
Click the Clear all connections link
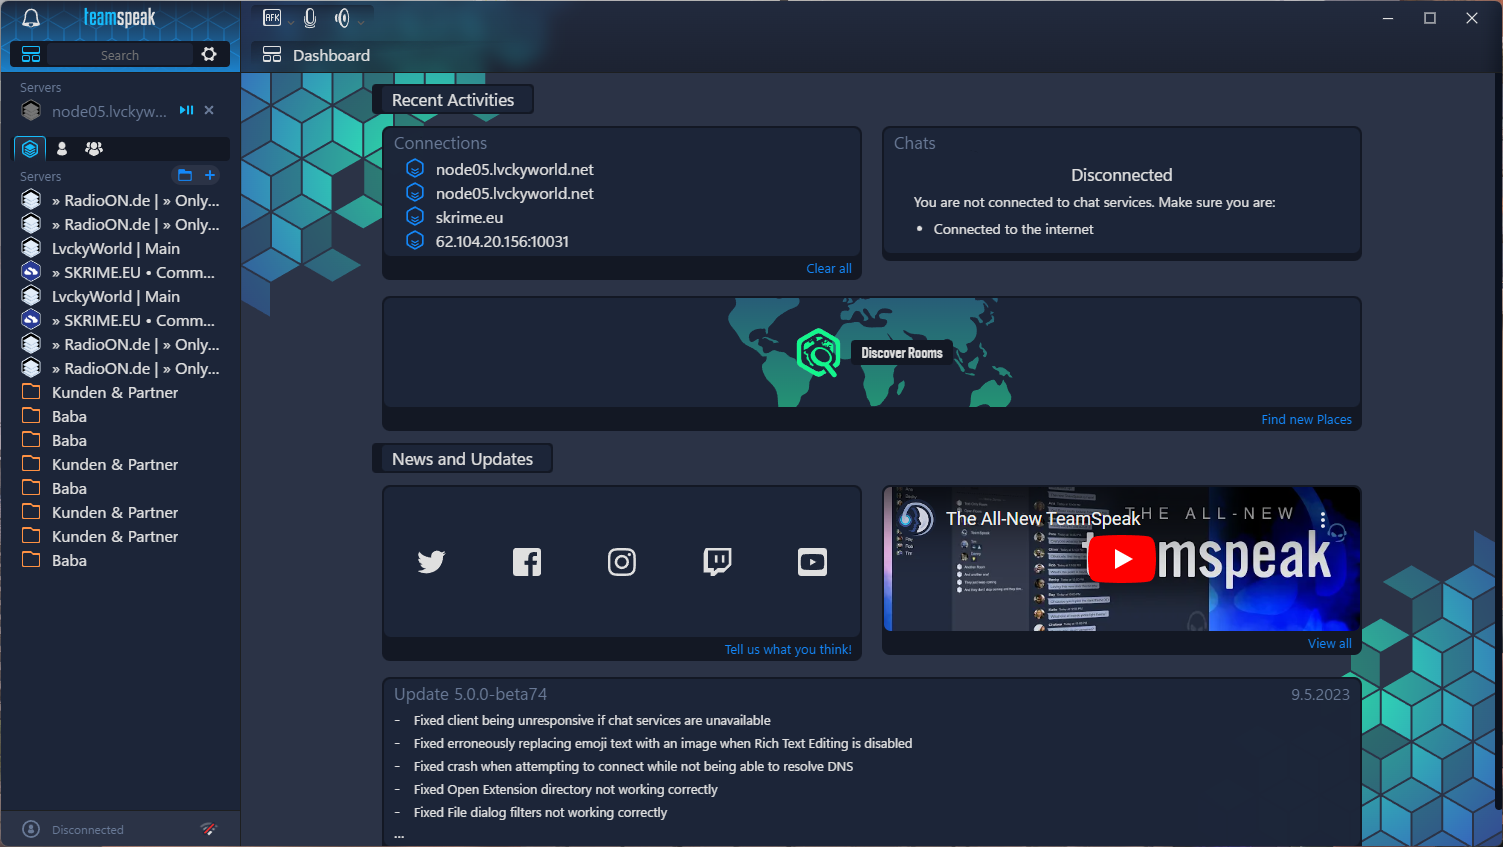(828, 268)
